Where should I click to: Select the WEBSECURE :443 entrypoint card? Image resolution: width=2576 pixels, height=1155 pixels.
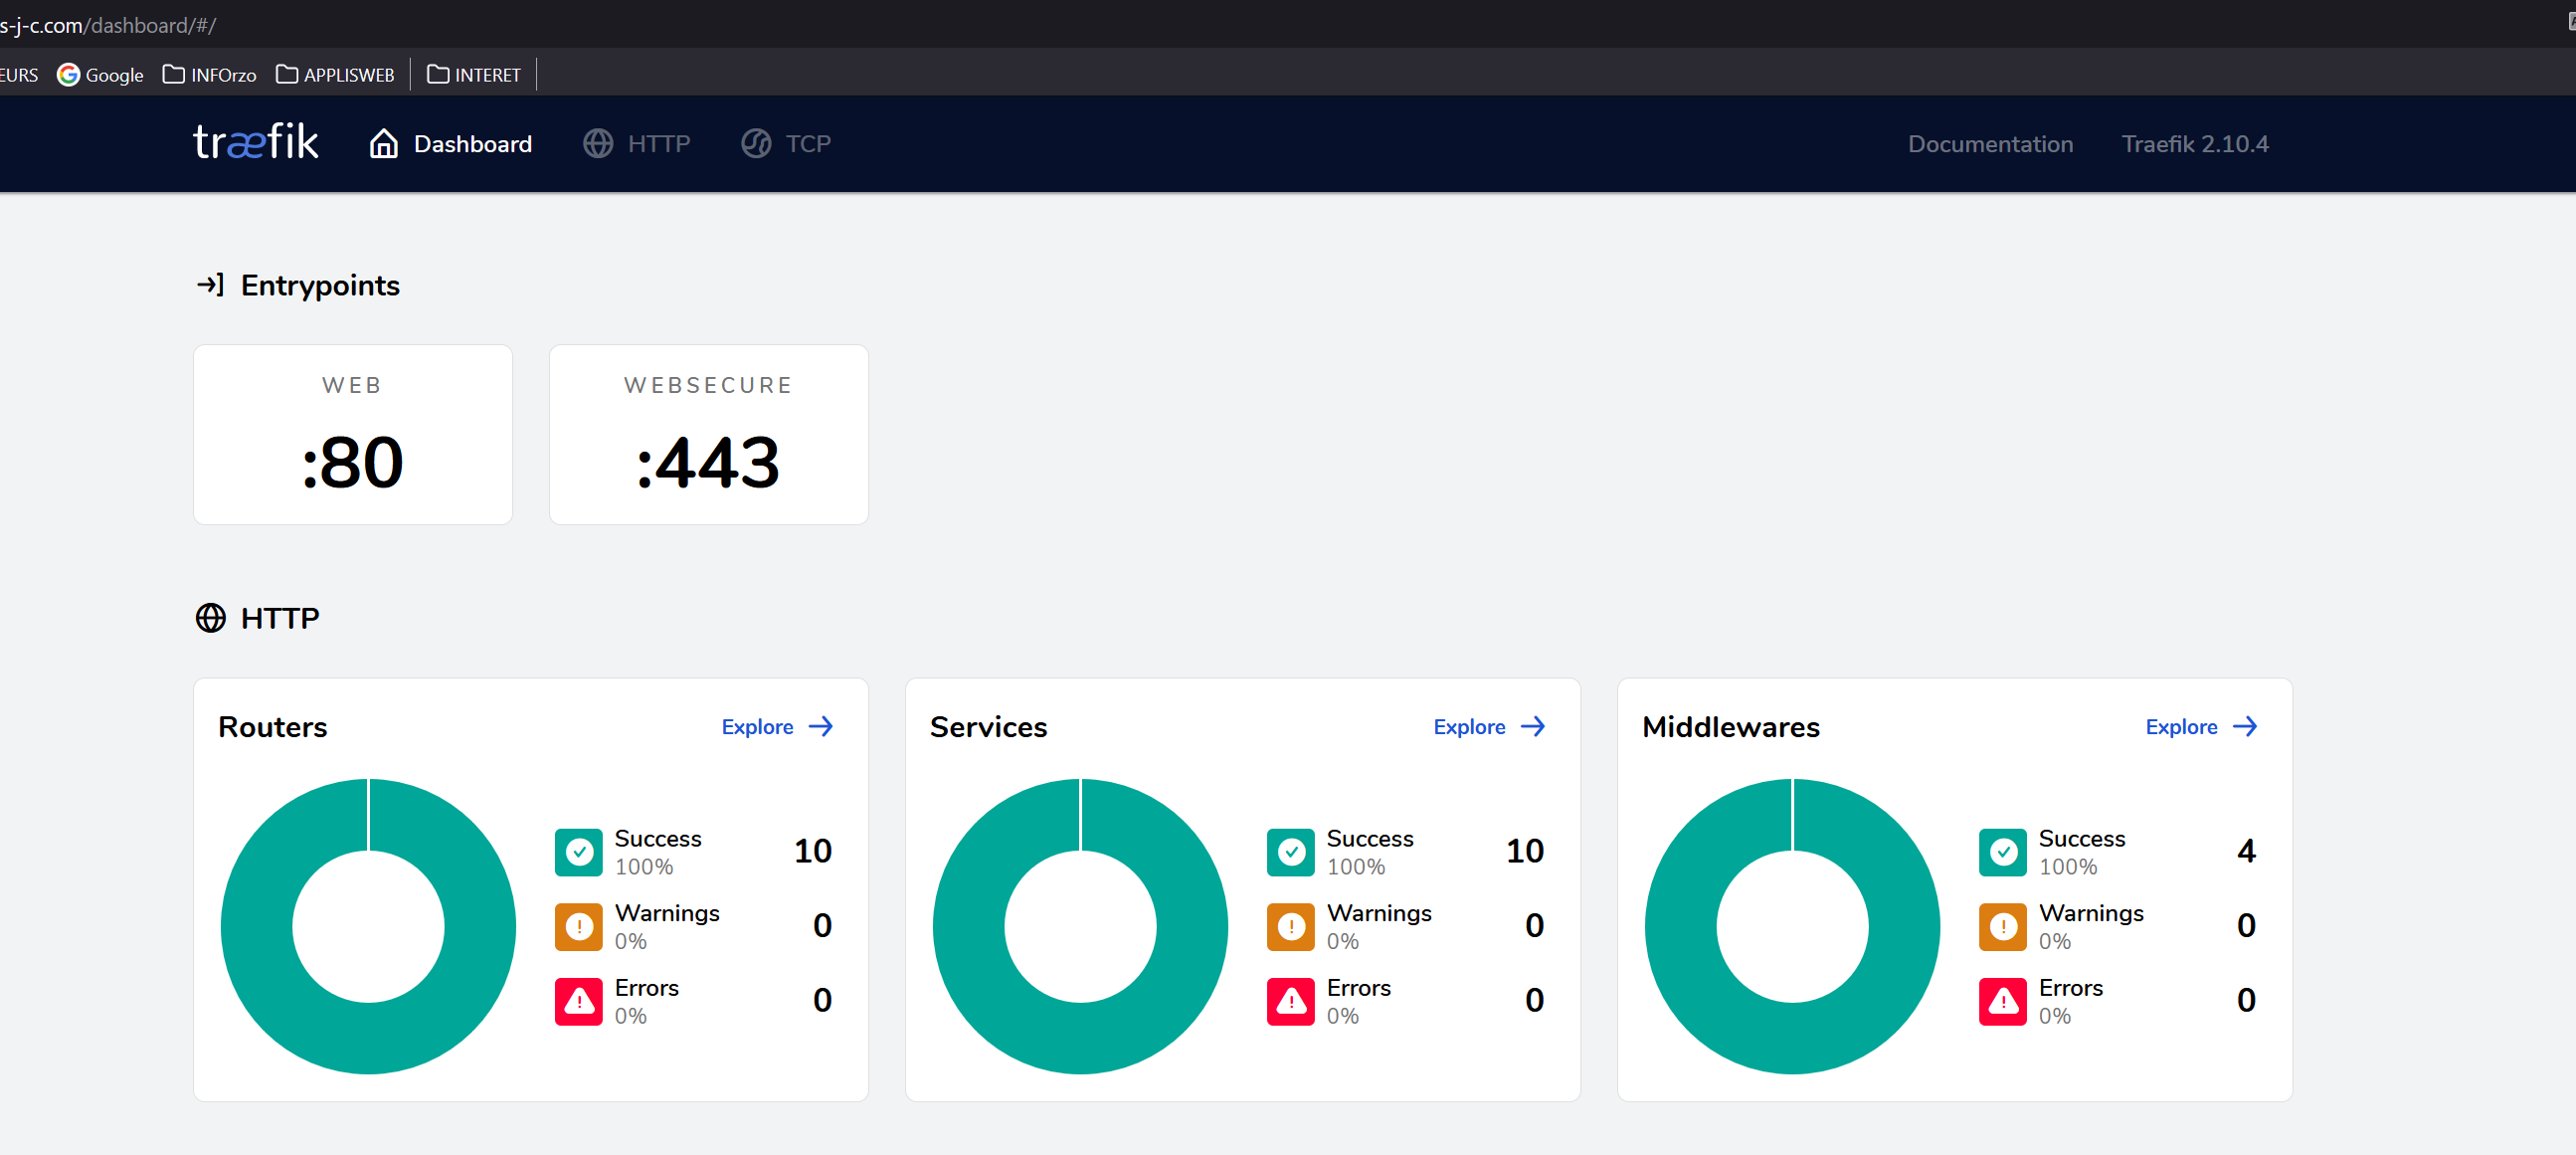pos(708,434)
